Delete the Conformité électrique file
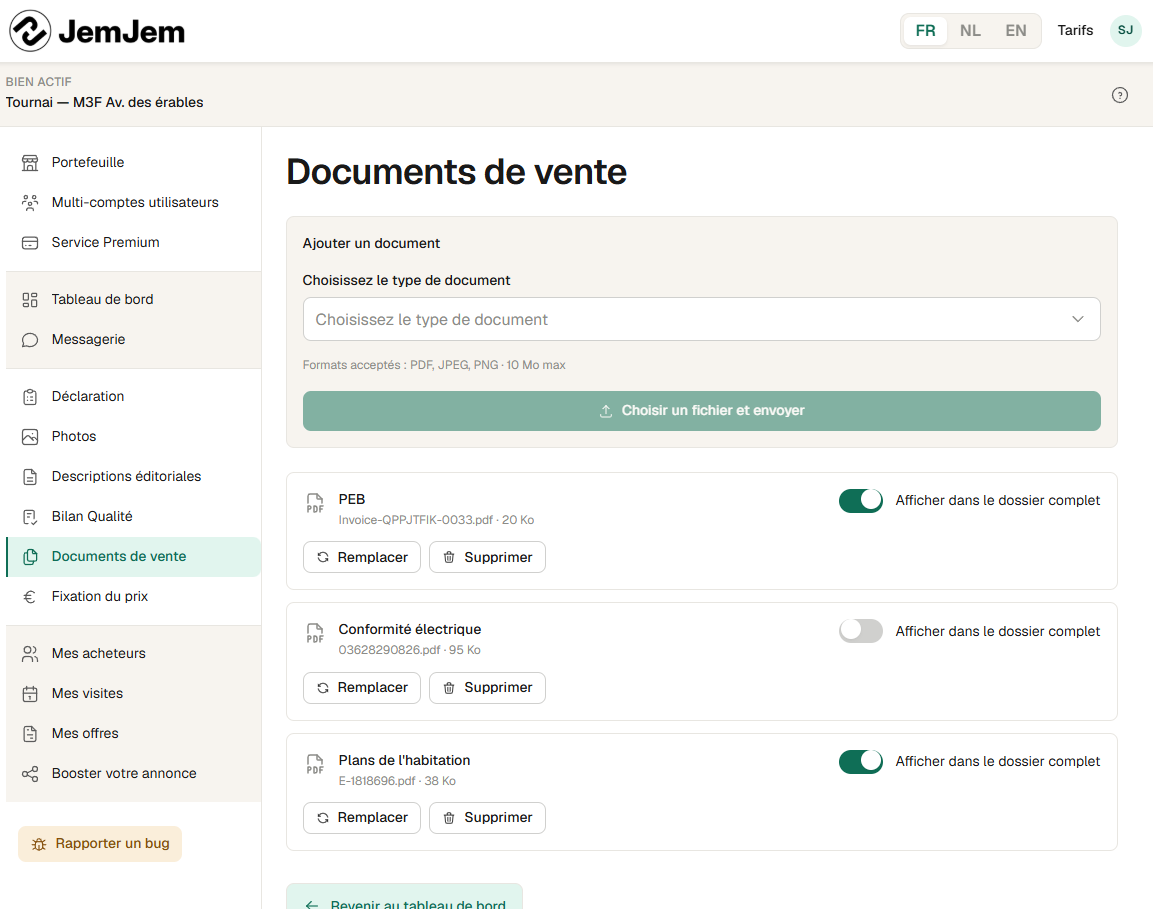This screenshot has height=909, width=1153. (x=487, y=688)
